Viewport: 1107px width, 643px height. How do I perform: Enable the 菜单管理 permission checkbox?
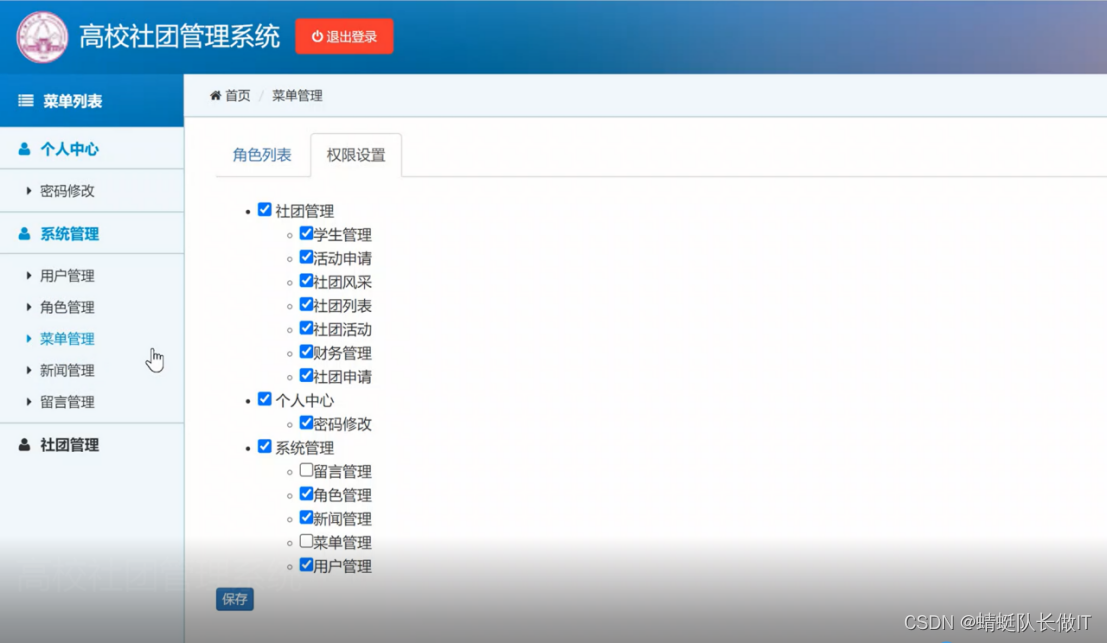coord(306,542)
